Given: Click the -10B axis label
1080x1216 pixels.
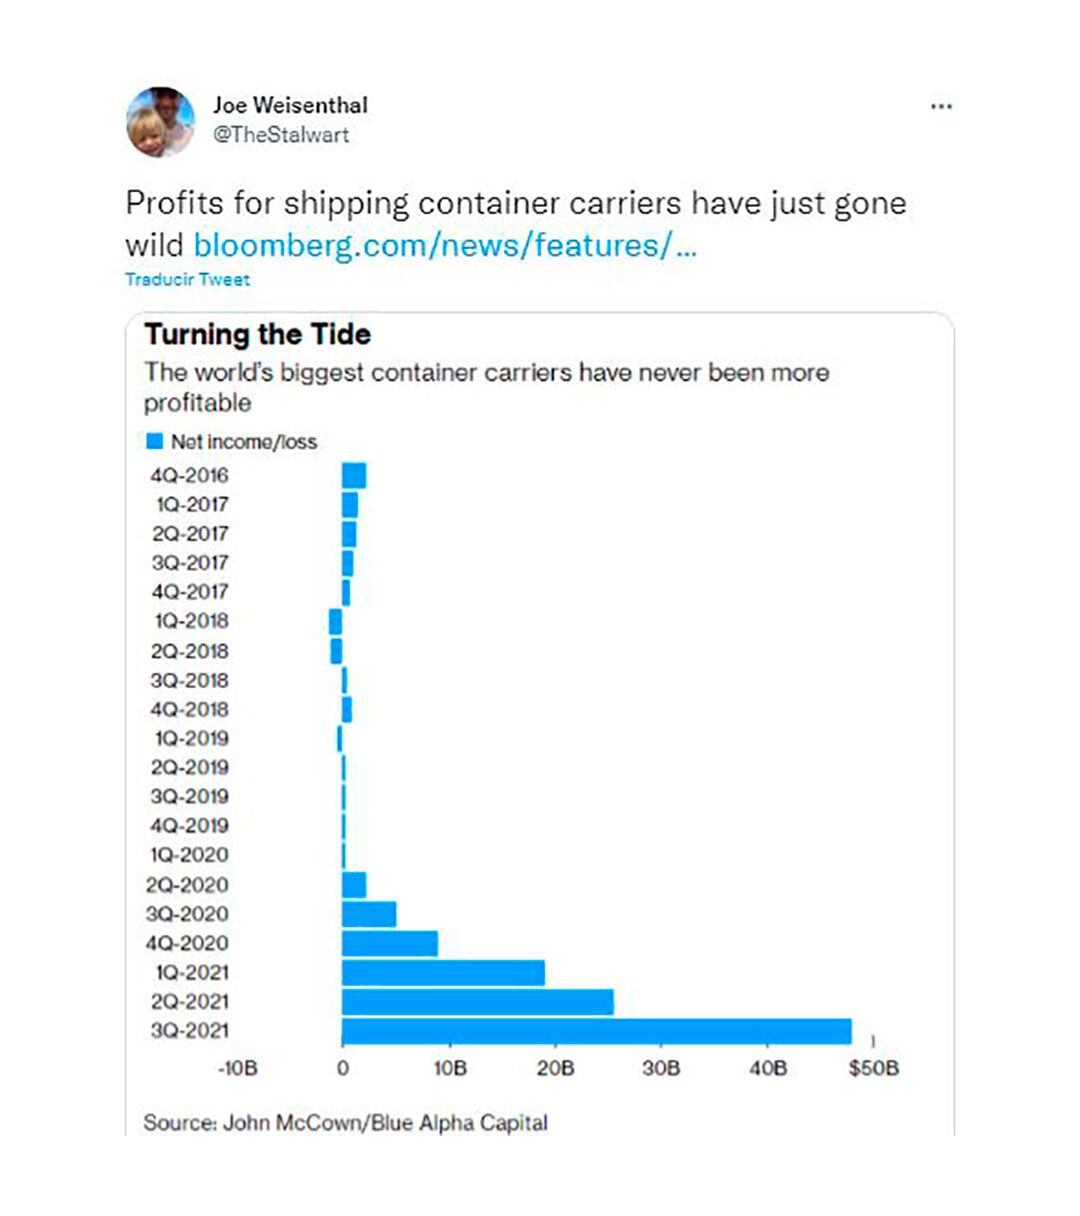Looking at the screenshot, I should coord(237,1068).
